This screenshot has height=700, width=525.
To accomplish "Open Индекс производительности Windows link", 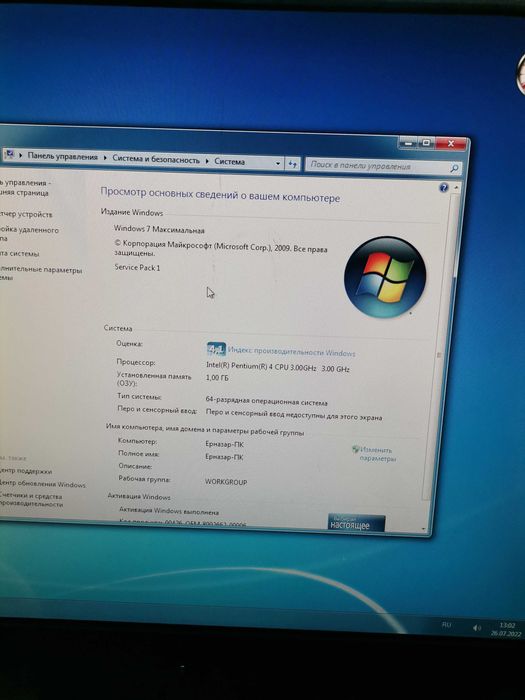I will [x=292, y=352].
